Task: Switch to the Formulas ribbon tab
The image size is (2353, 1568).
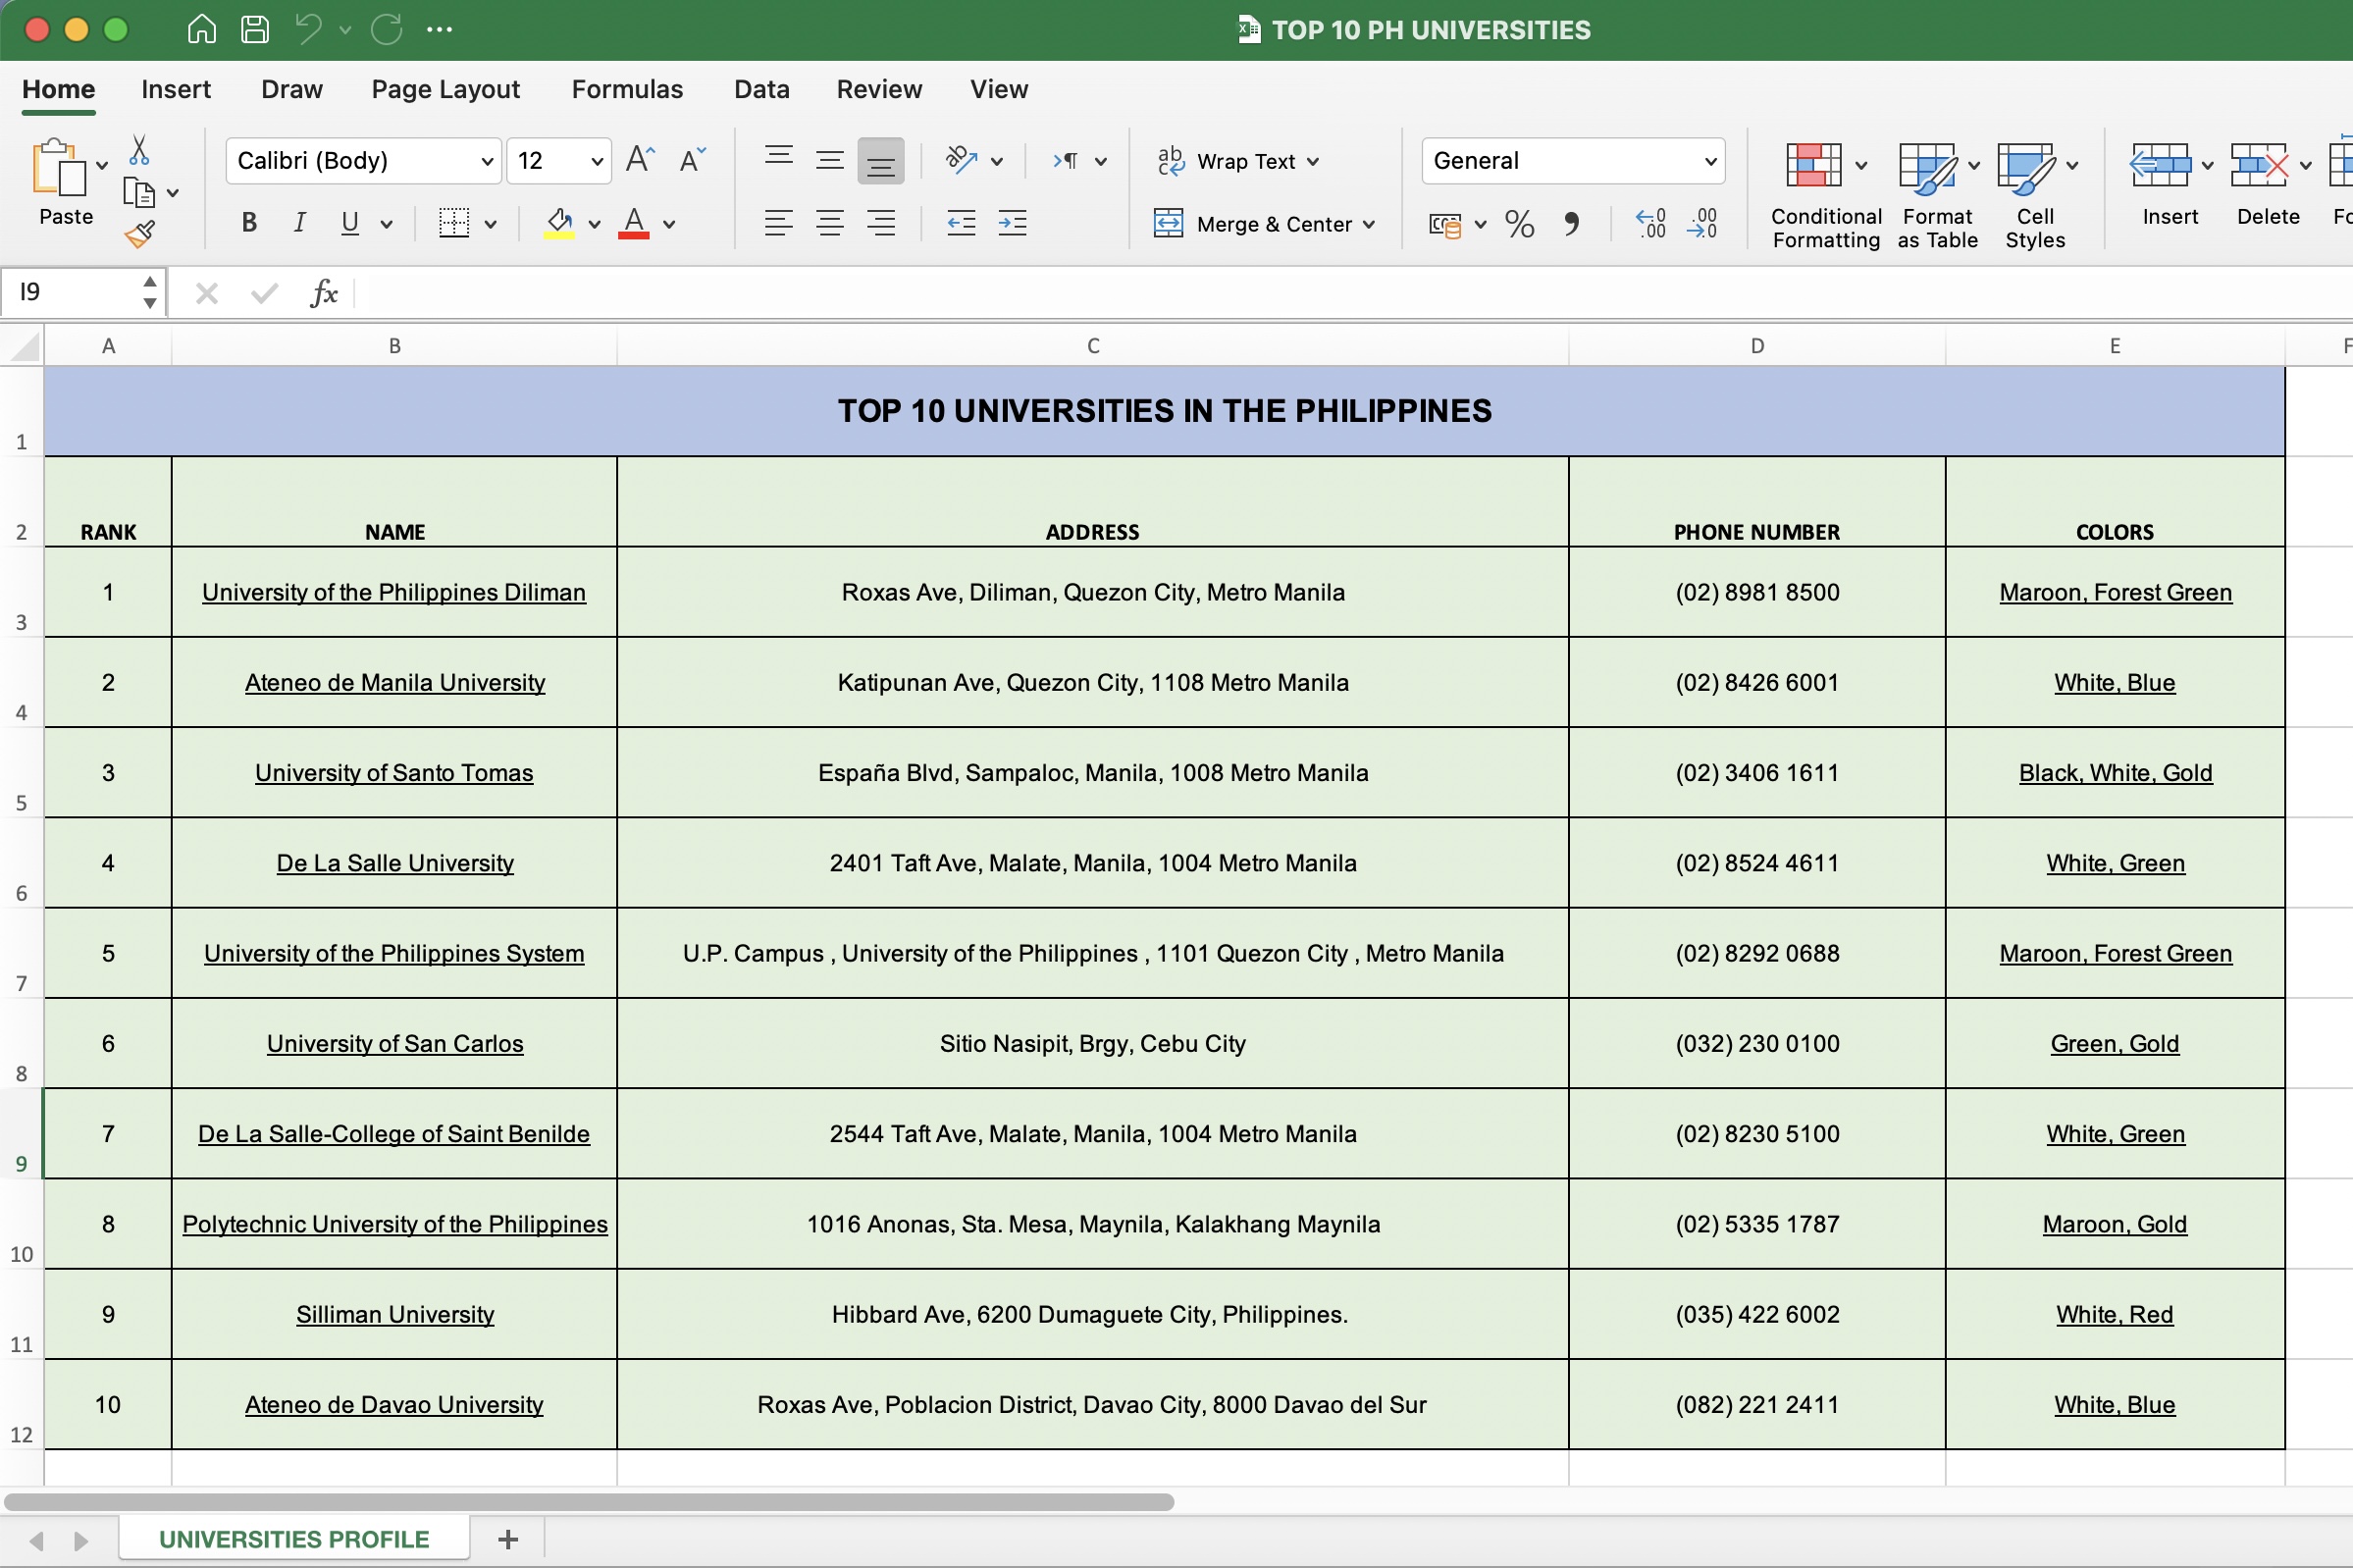Action: [x=627, y=89]
